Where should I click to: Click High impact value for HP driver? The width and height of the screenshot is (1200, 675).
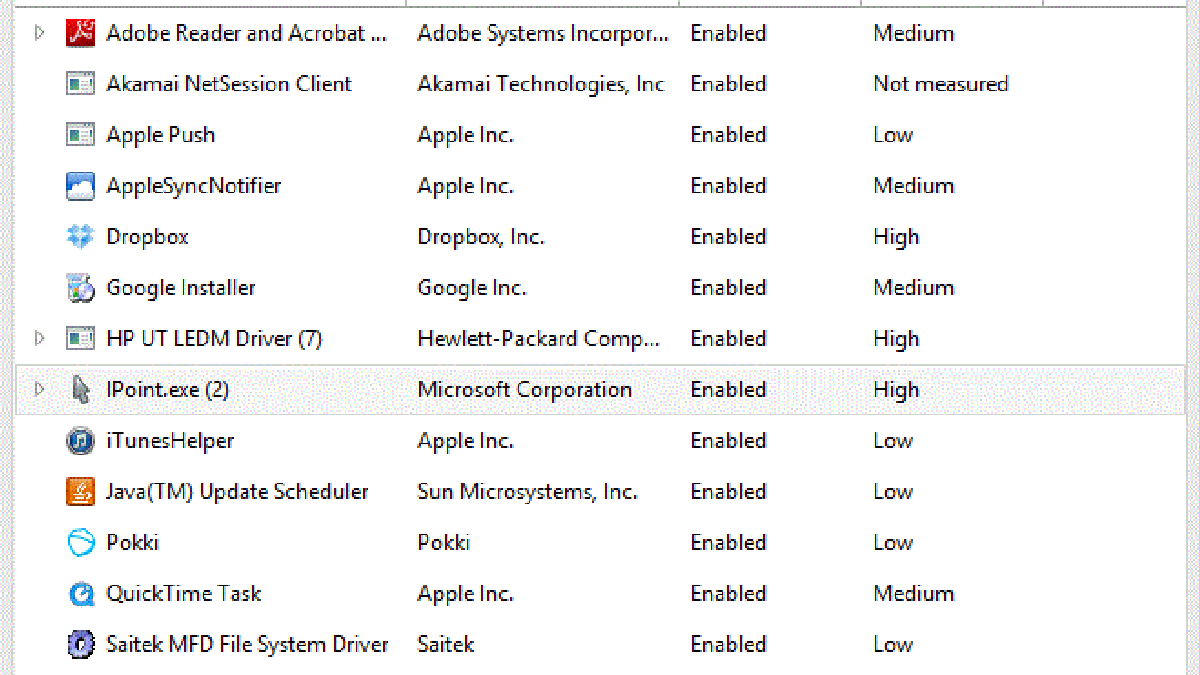[896, 339]
